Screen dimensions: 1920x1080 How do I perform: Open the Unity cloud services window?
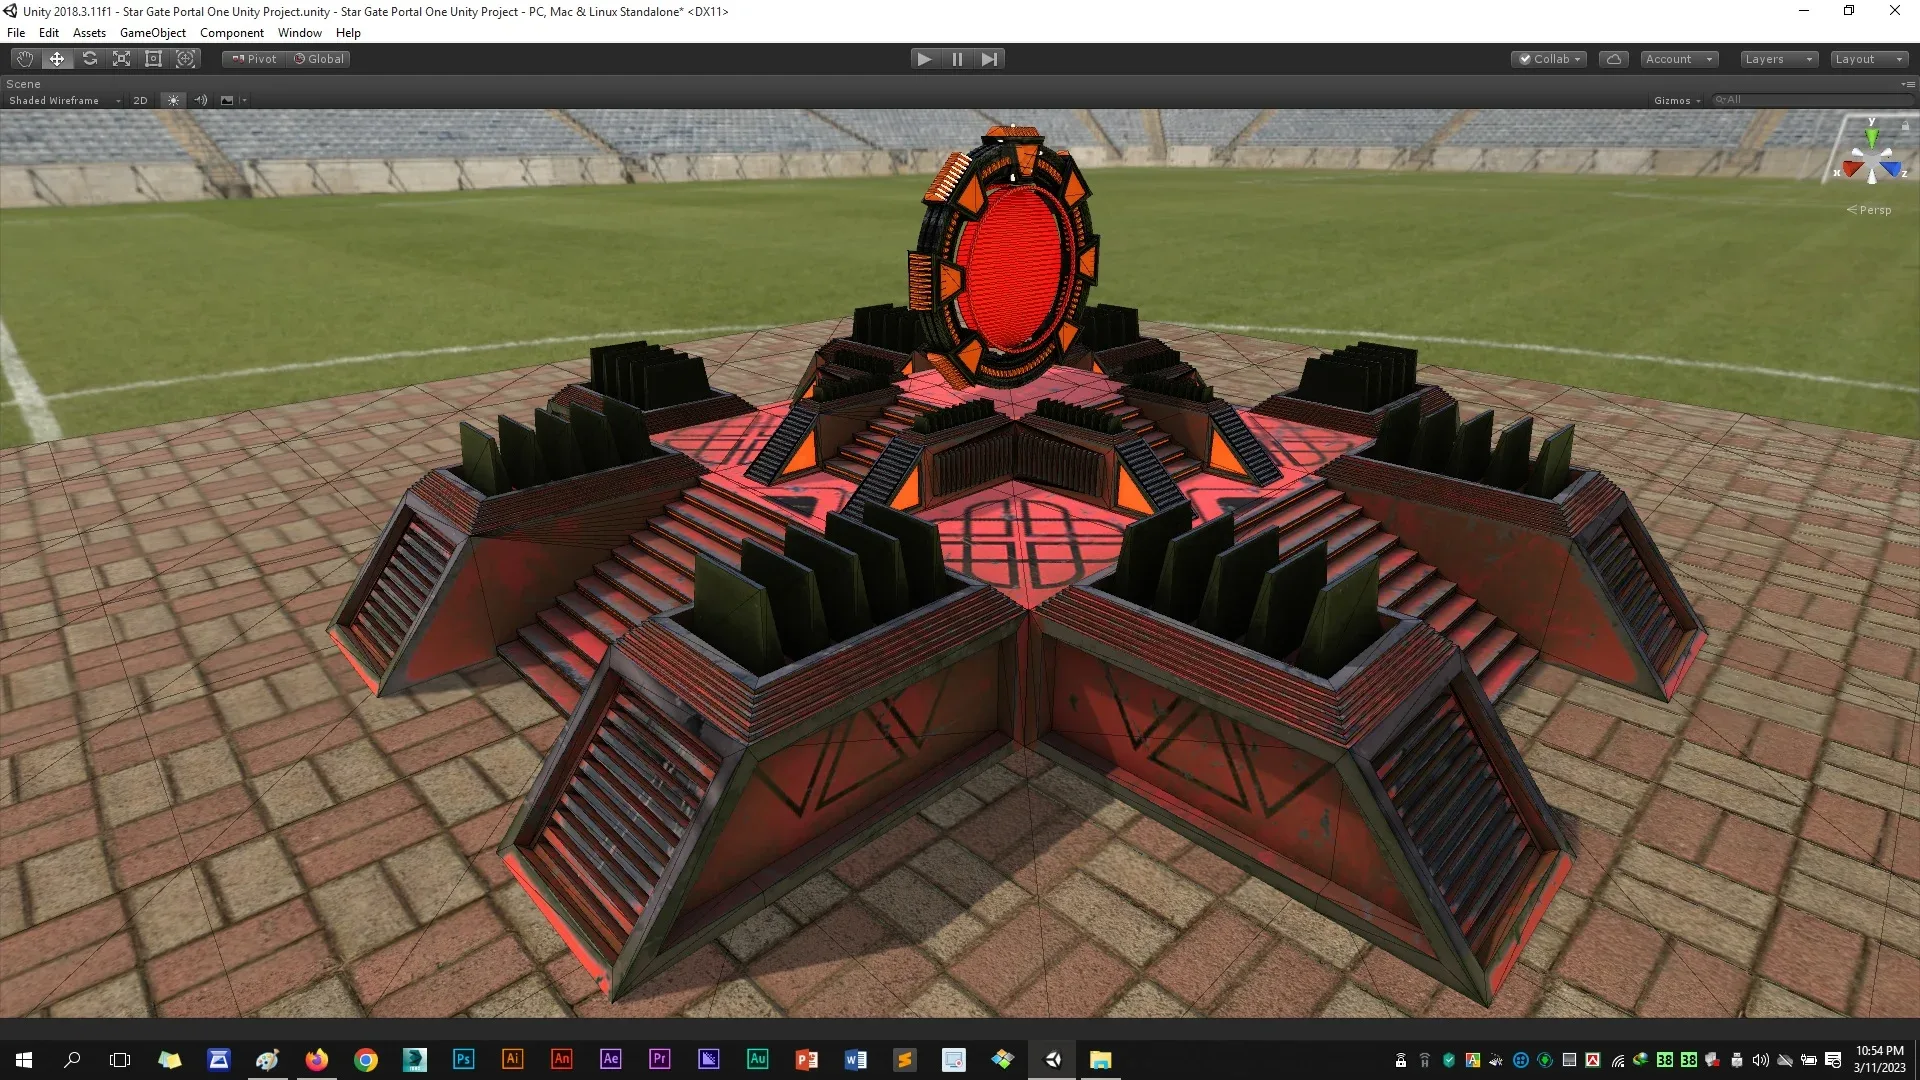point(1613,58)
